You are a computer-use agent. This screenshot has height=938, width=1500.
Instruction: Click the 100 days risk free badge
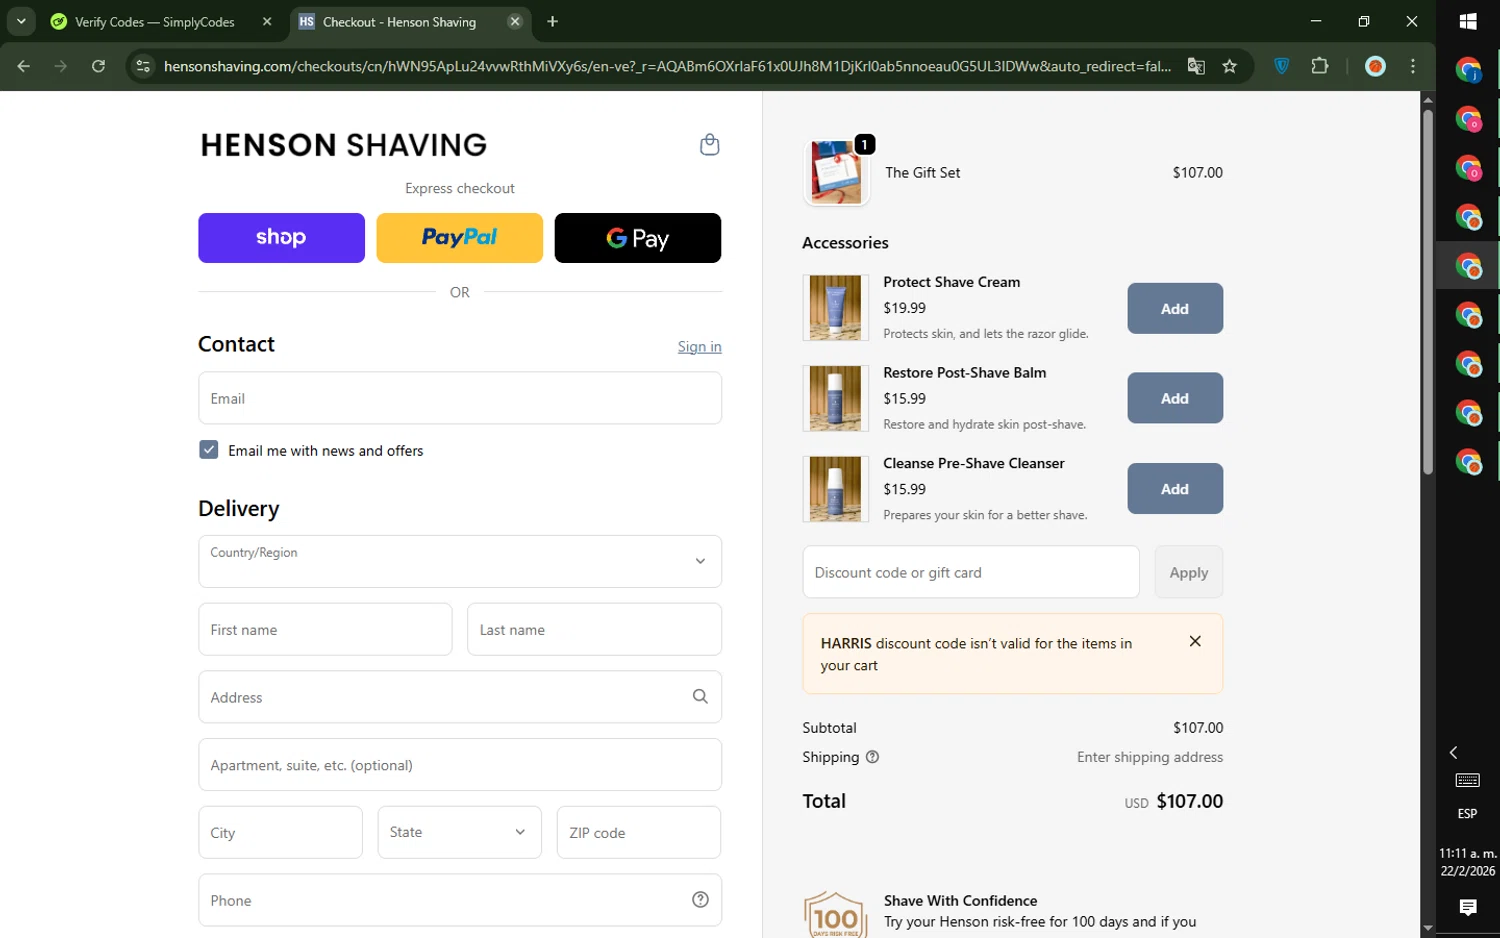835,914
